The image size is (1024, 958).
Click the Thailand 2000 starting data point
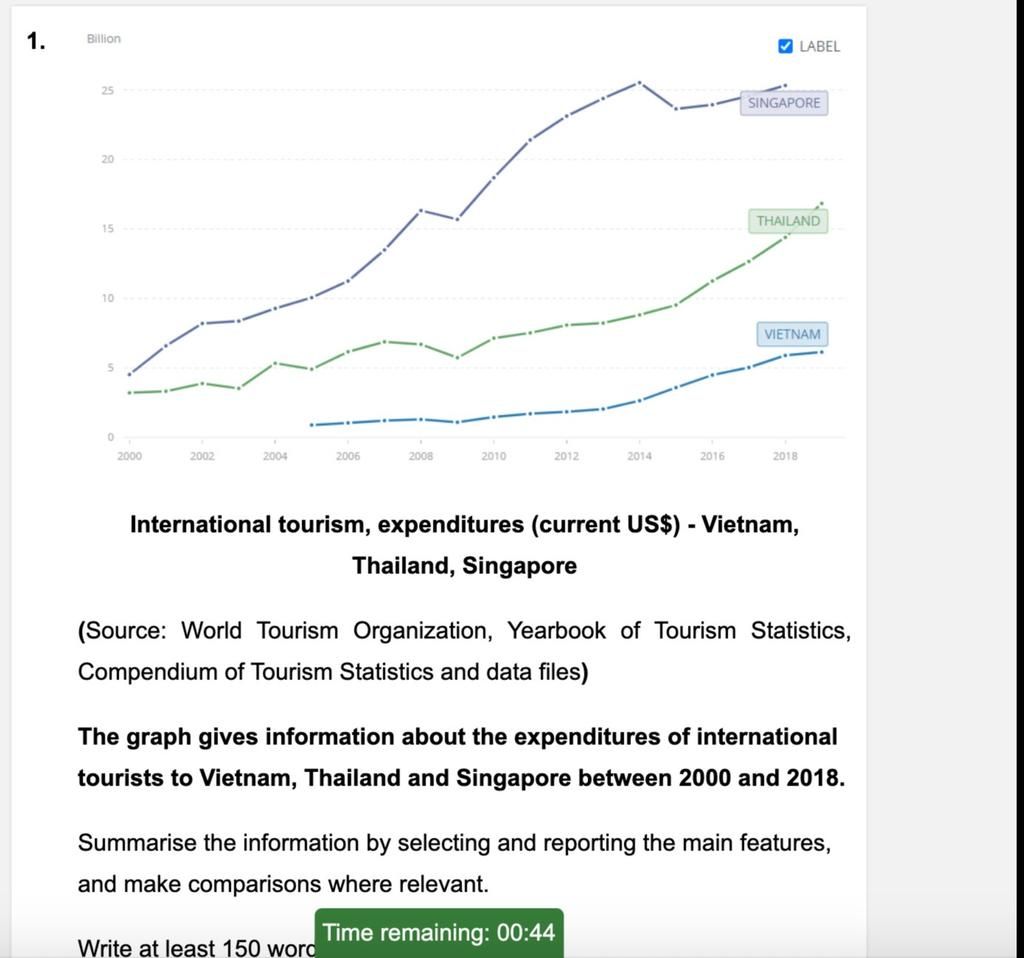129,392
